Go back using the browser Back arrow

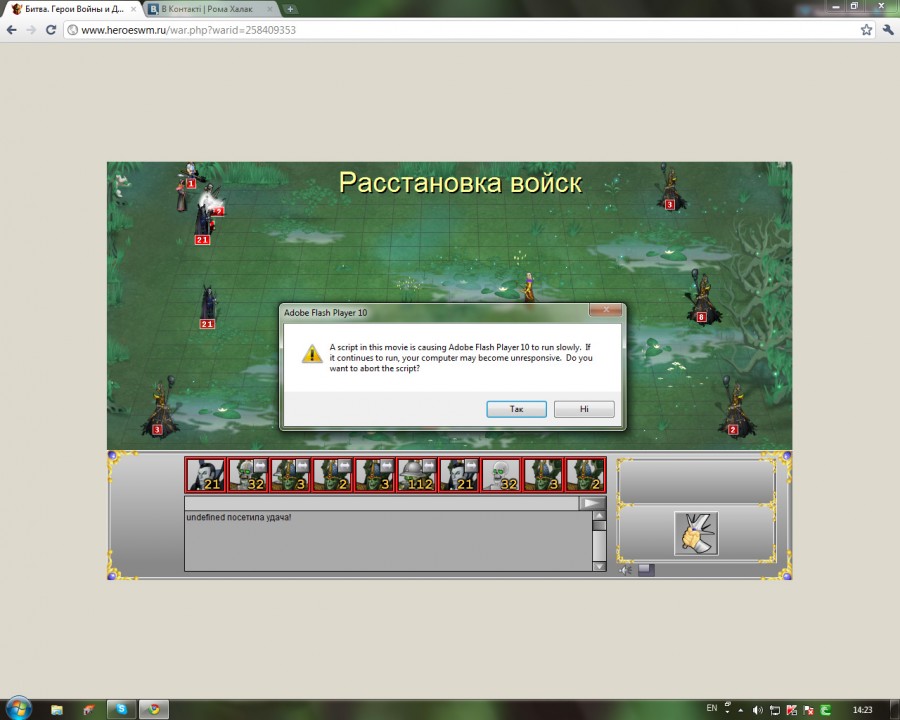pos(11,30)
